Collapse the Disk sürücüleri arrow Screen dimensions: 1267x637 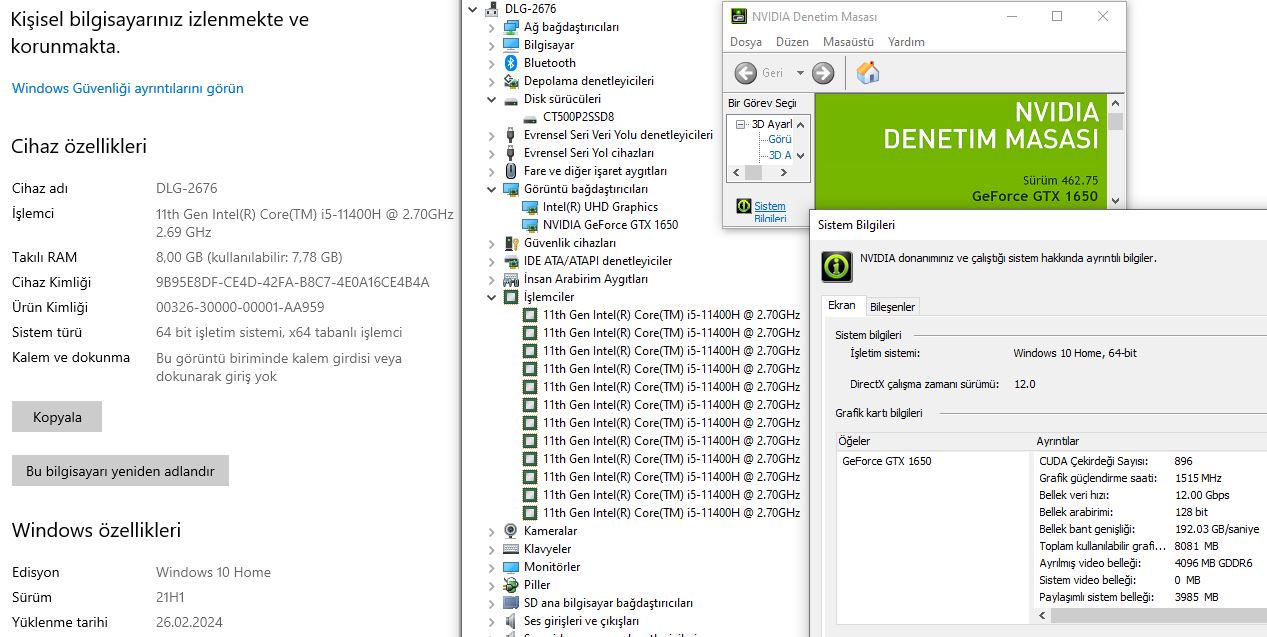pyautogui.click(x=491, y=99)
